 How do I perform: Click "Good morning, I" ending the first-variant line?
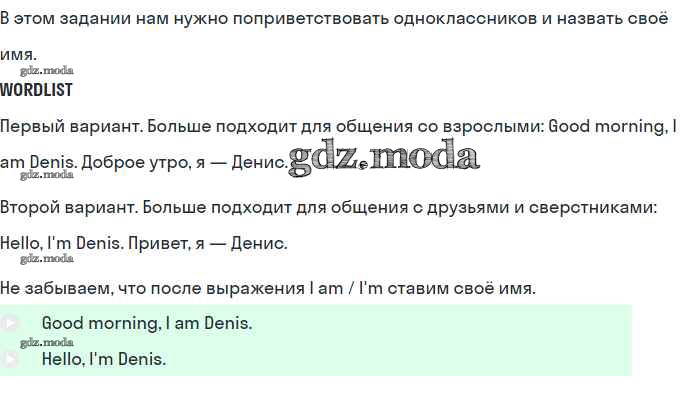[612, 126]
